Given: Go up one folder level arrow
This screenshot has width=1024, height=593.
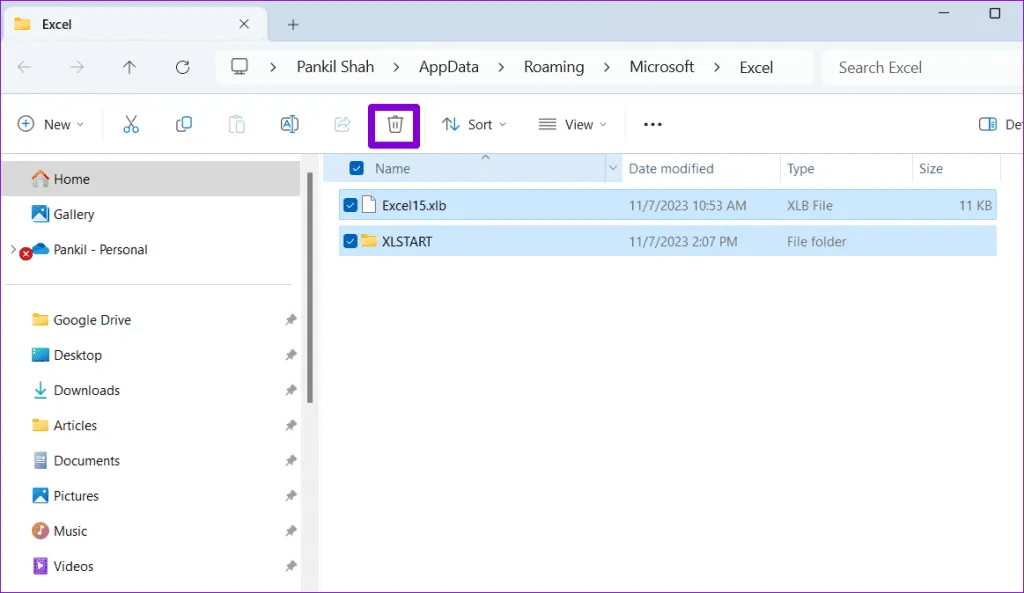Looking at the screenshot, I should [129, 68].
